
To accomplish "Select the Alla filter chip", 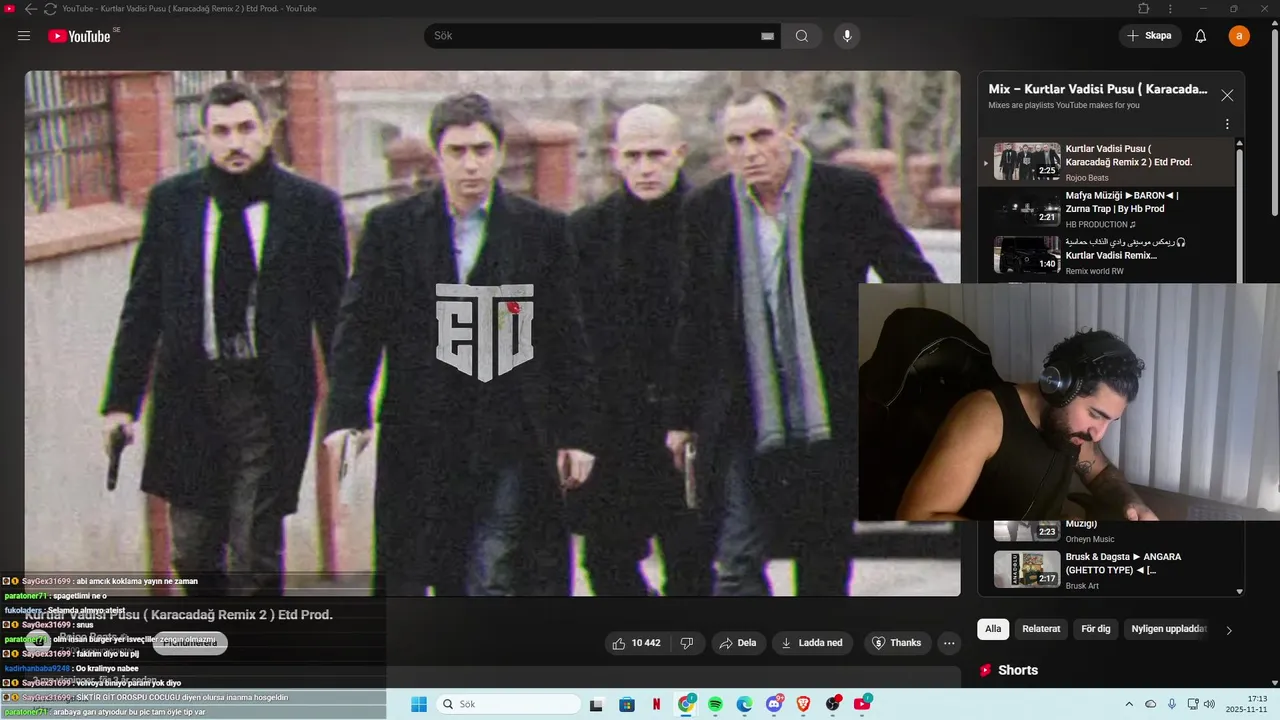I will pos(993,629).
